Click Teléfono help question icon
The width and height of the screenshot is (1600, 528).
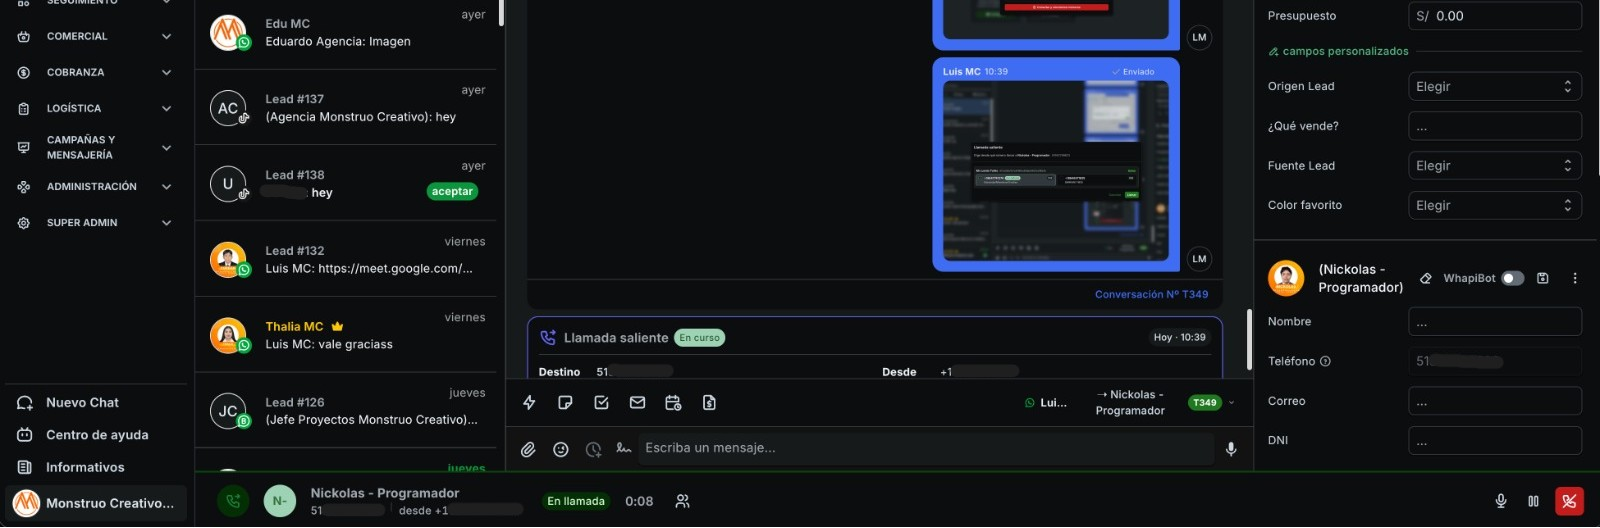tap(1325, 361)
